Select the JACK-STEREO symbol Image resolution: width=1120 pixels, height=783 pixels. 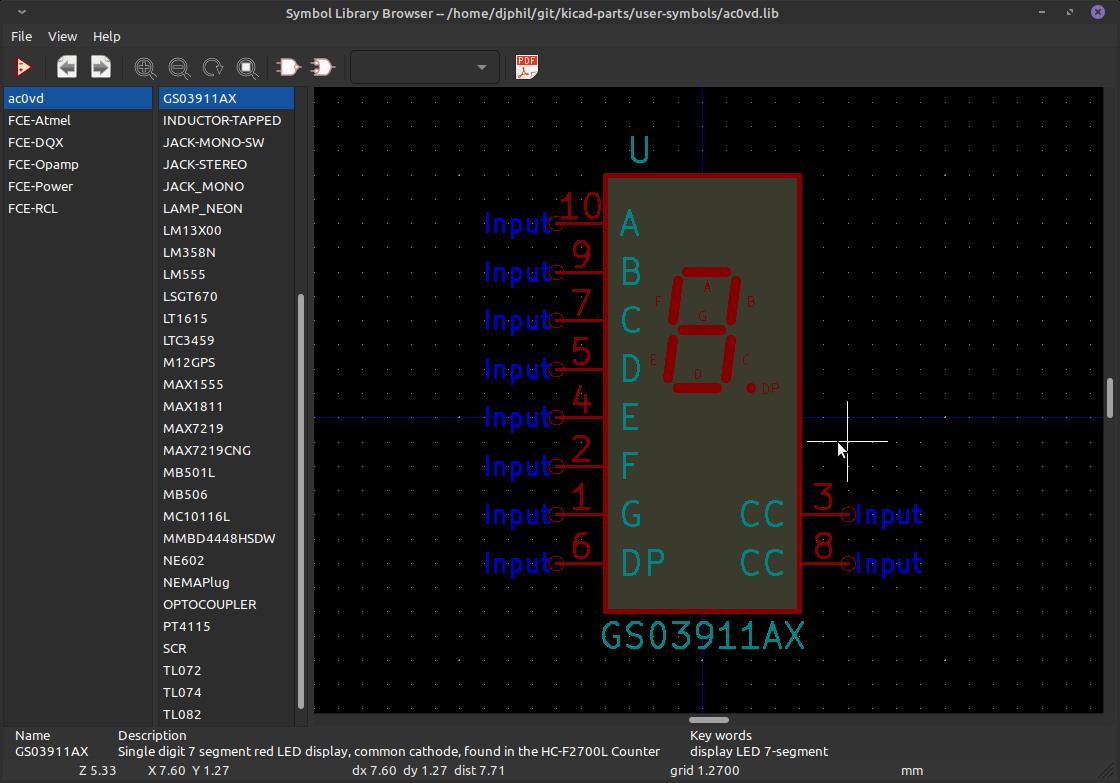coord(226,164)
